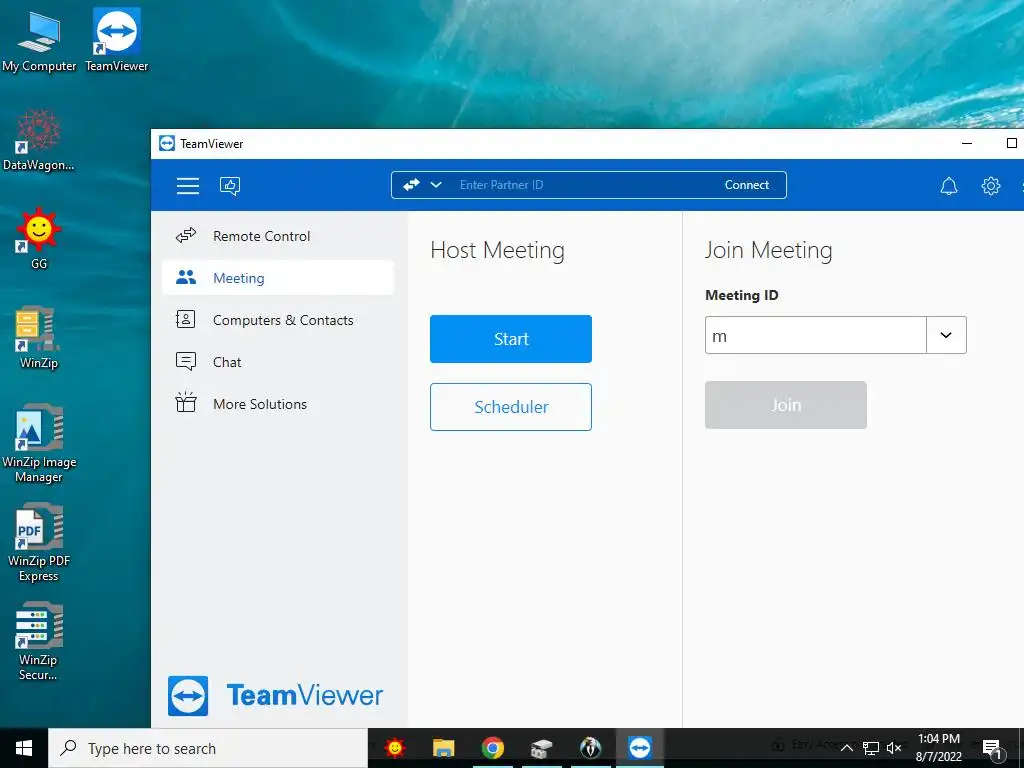The image size is (1024, 768).
Task: Open TeamViewer settings gear icon
Action: [991, 186]
